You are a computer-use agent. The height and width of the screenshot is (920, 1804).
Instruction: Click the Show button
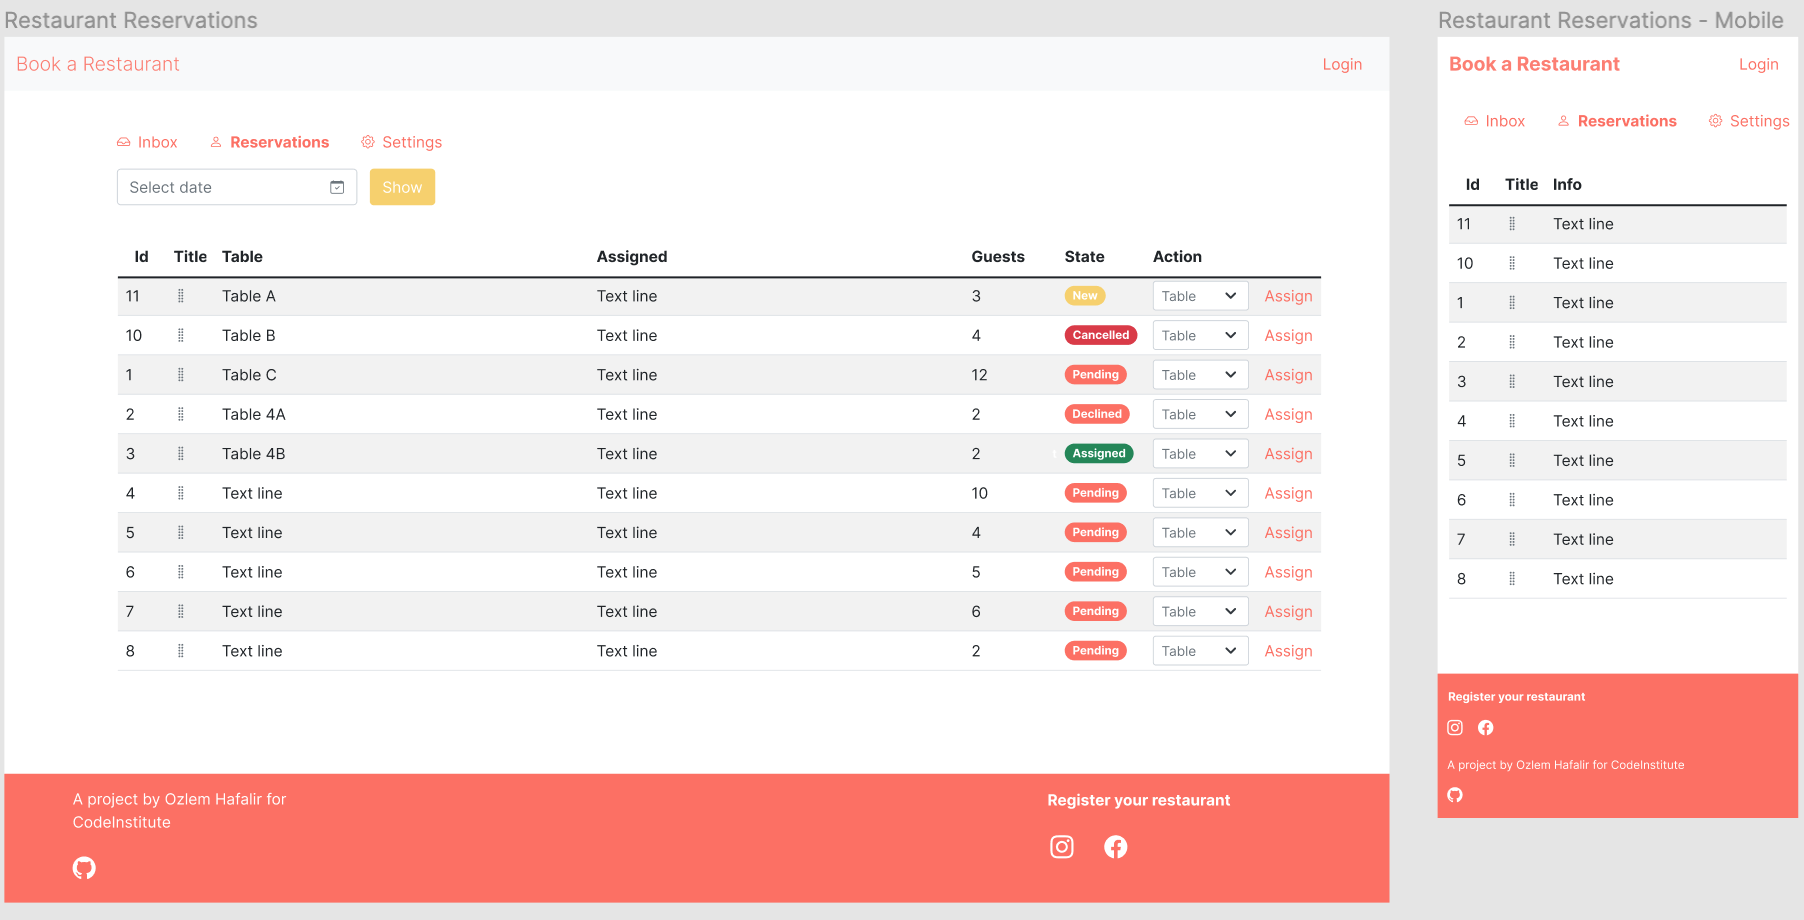pyautogui.click(x=402, y=187)
